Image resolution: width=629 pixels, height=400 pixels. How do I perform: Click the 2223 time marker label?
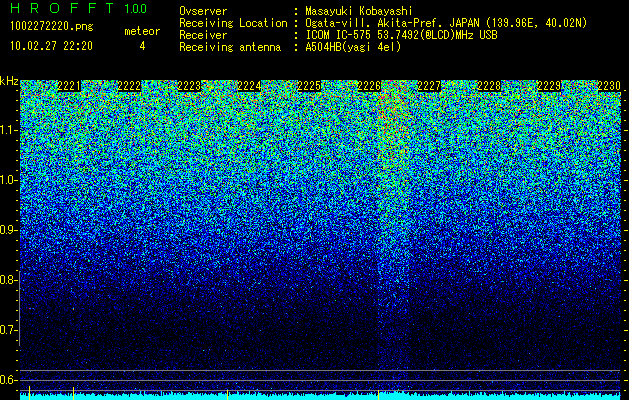pyautogui.click(x=189, y=86)
